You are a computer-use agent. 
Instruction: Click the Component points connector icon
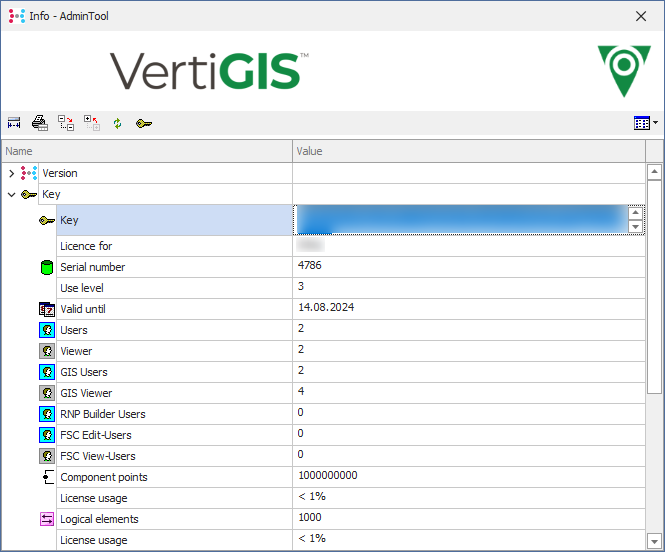[48, 477]
